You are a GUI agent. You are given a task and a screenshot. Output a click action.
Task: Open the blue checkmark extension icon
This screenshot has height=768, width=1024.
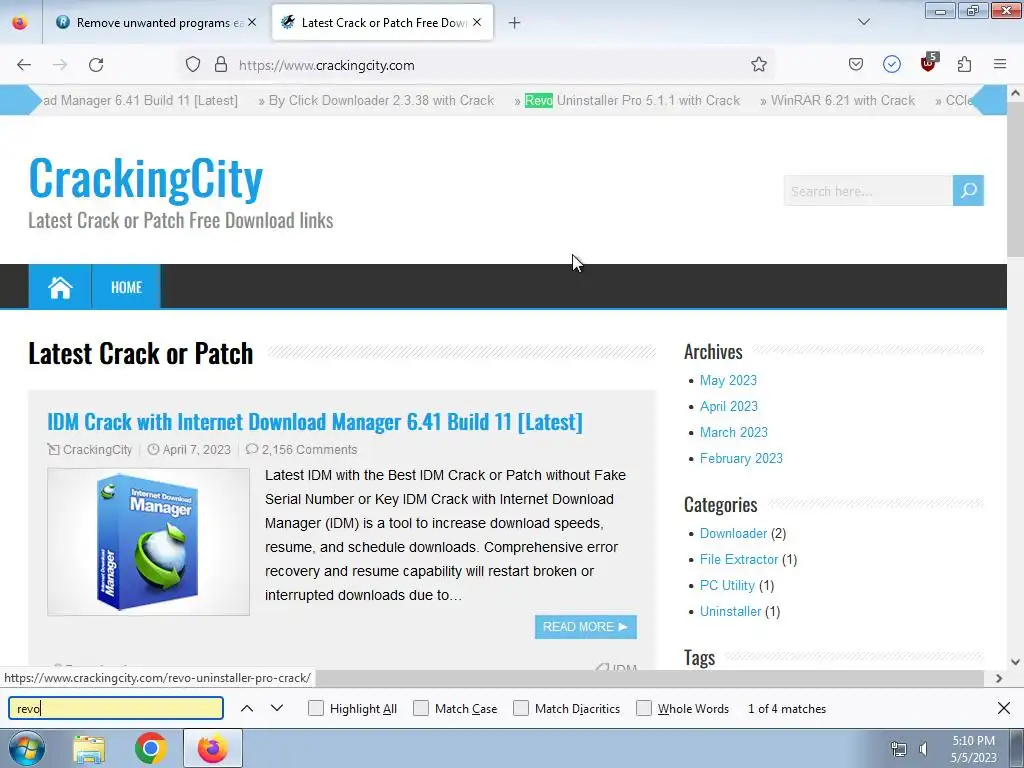tap(891, 64)
